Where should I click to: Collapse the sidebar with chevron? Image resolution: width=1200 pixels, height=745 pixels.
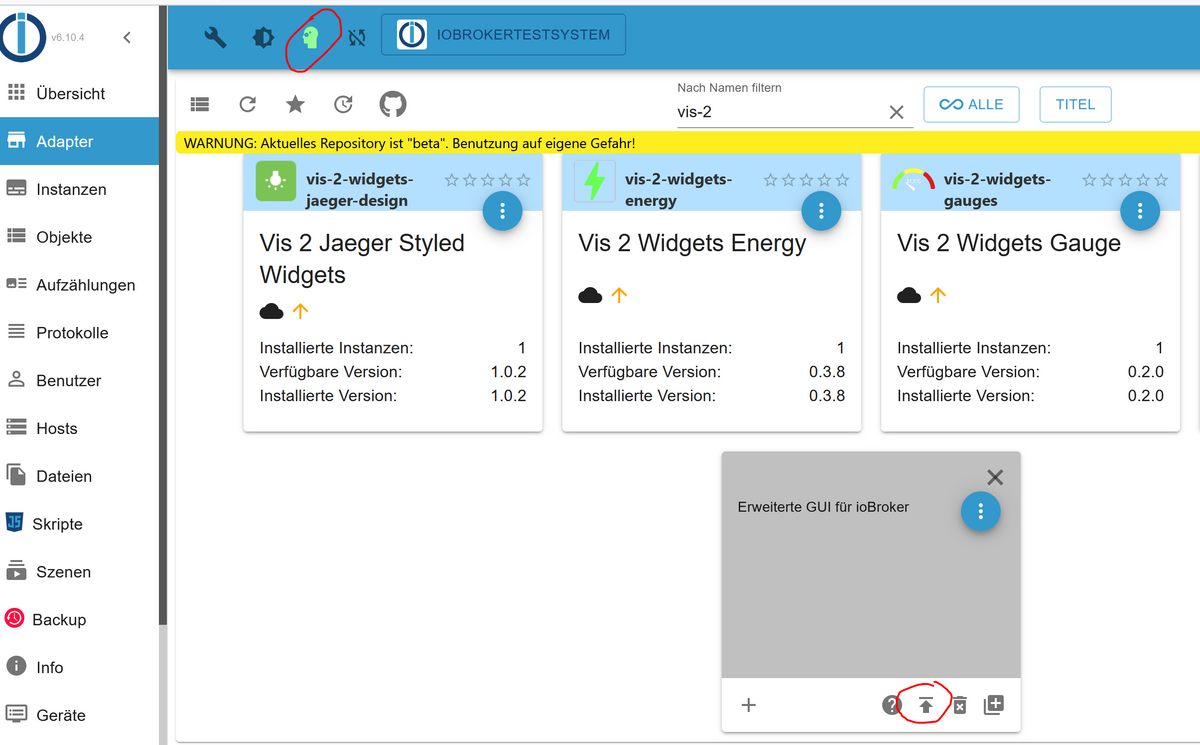(x=127, y=38)
